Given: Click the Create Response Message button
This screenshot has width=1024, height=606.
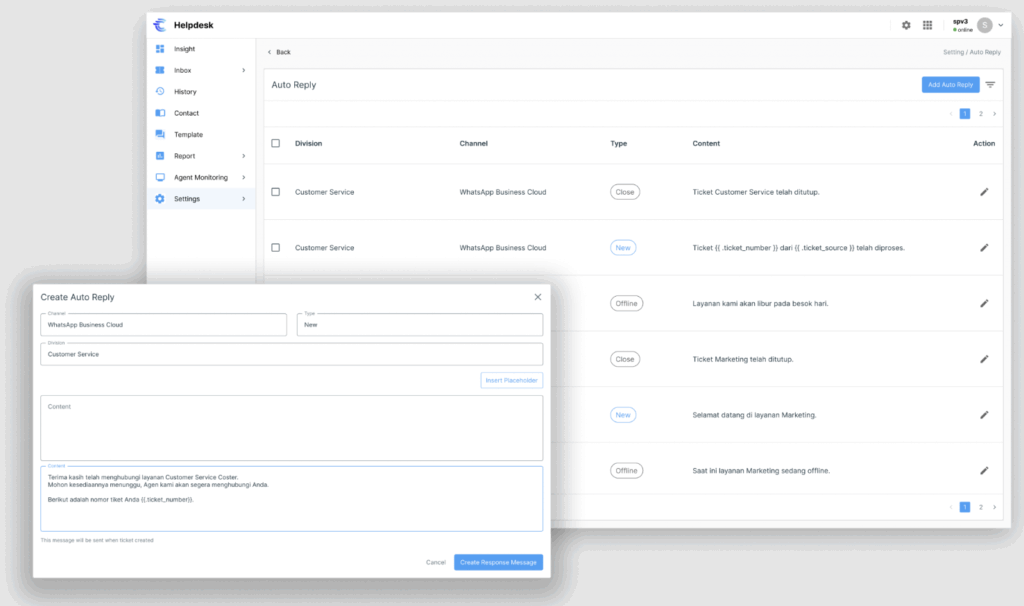Looking at the screenshot, I should (x=498, y=562).
